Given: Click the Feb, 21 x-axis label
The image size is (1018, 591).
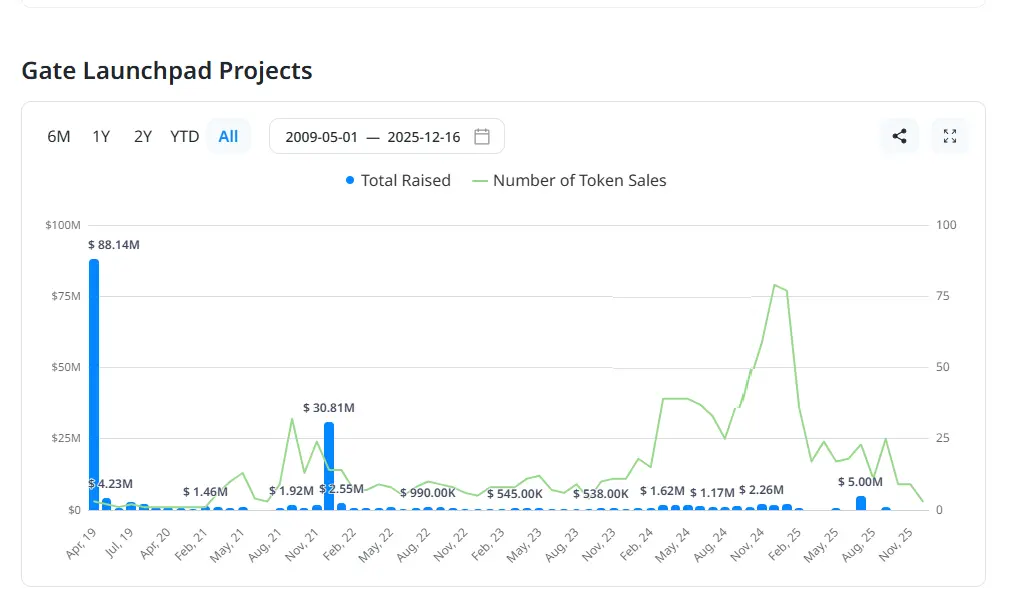Looking at the screenshot, I should [x=192, y=544].
